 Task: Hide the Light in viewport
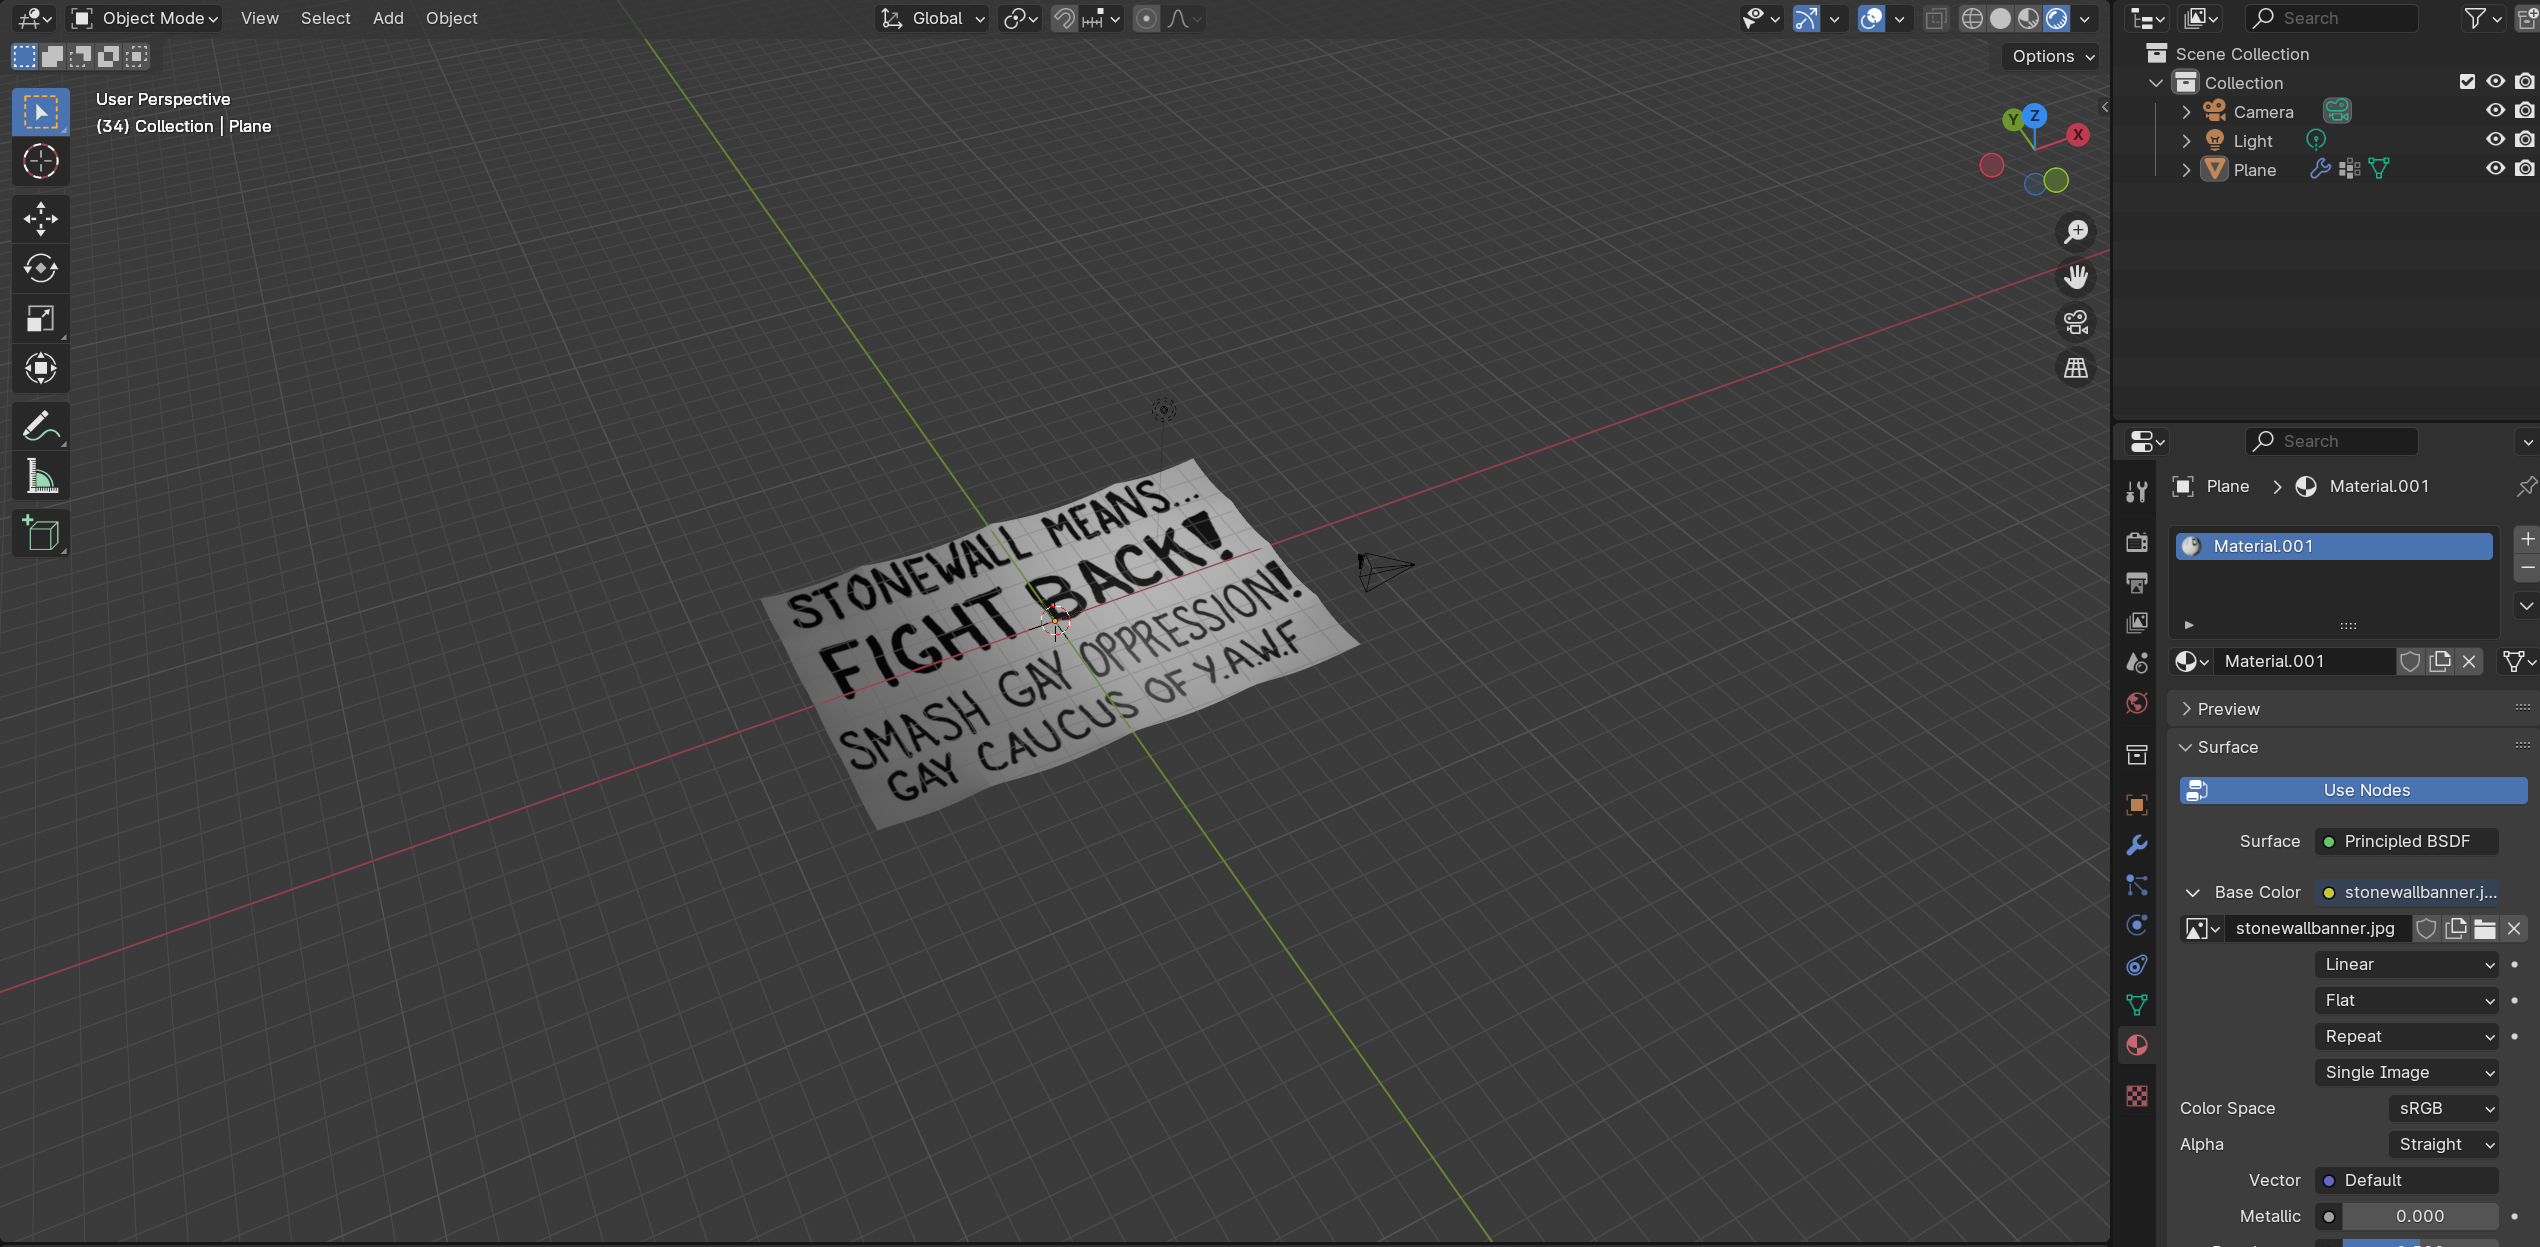click(x=2495, y=140)
